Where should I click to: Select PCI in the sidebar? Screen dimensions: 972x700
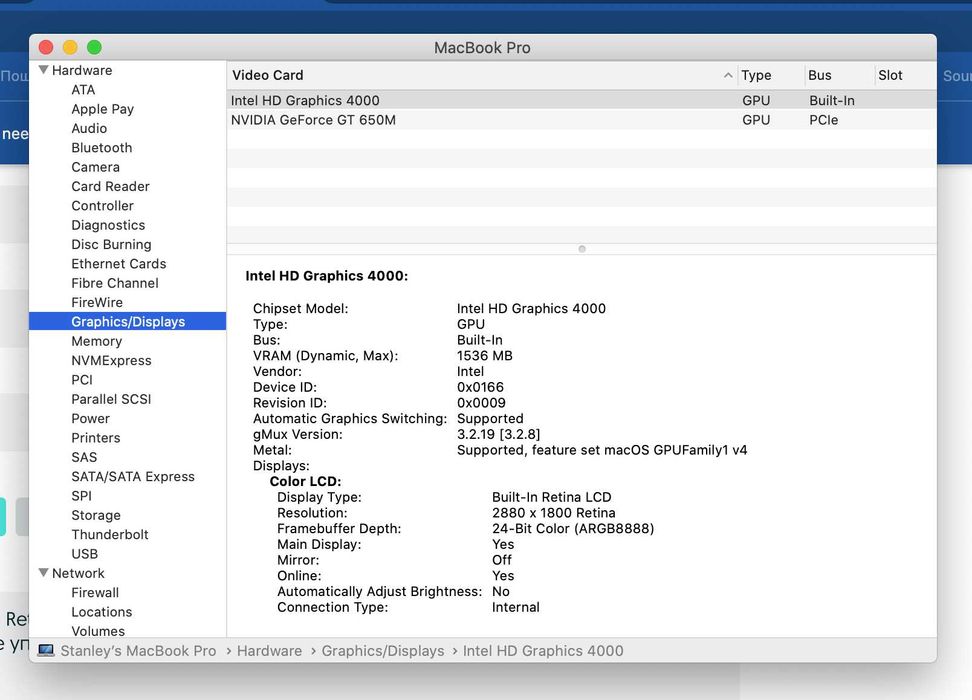pyautogui.click(x=82, y=379)
